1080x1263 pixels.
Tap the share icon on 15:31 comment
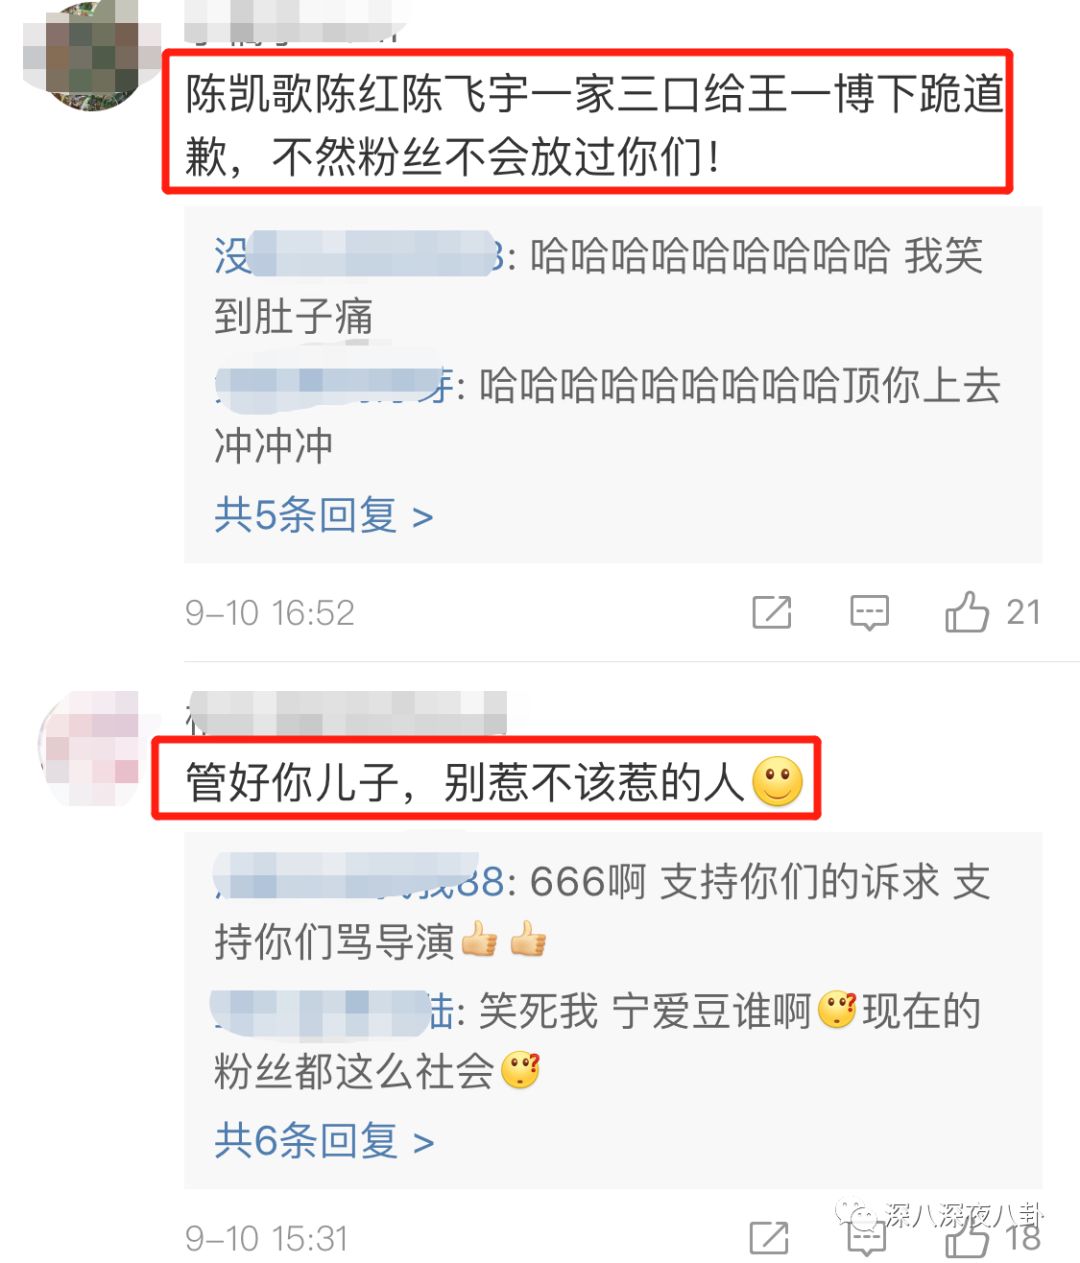(x=769, y=1238)
